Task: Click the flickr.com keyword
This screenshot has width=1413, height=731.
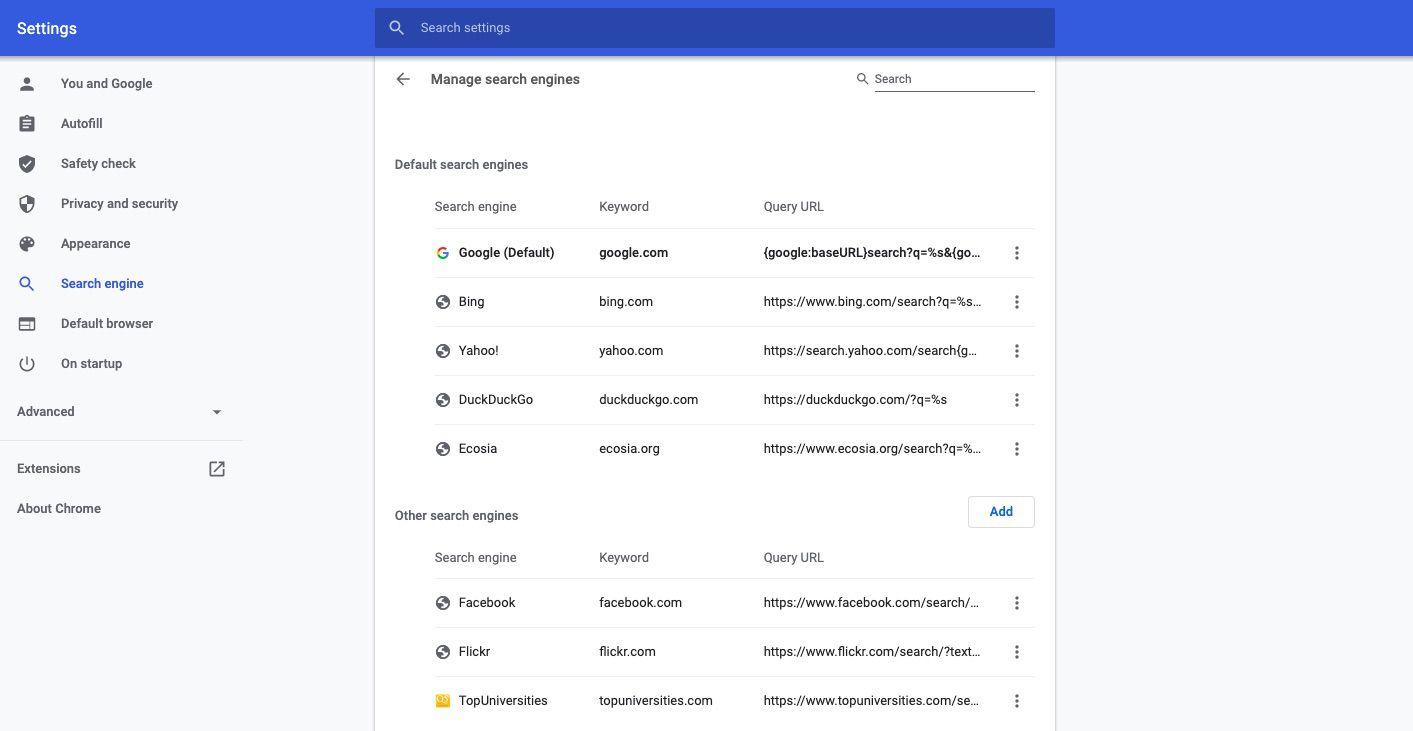Action: point(627,652)
